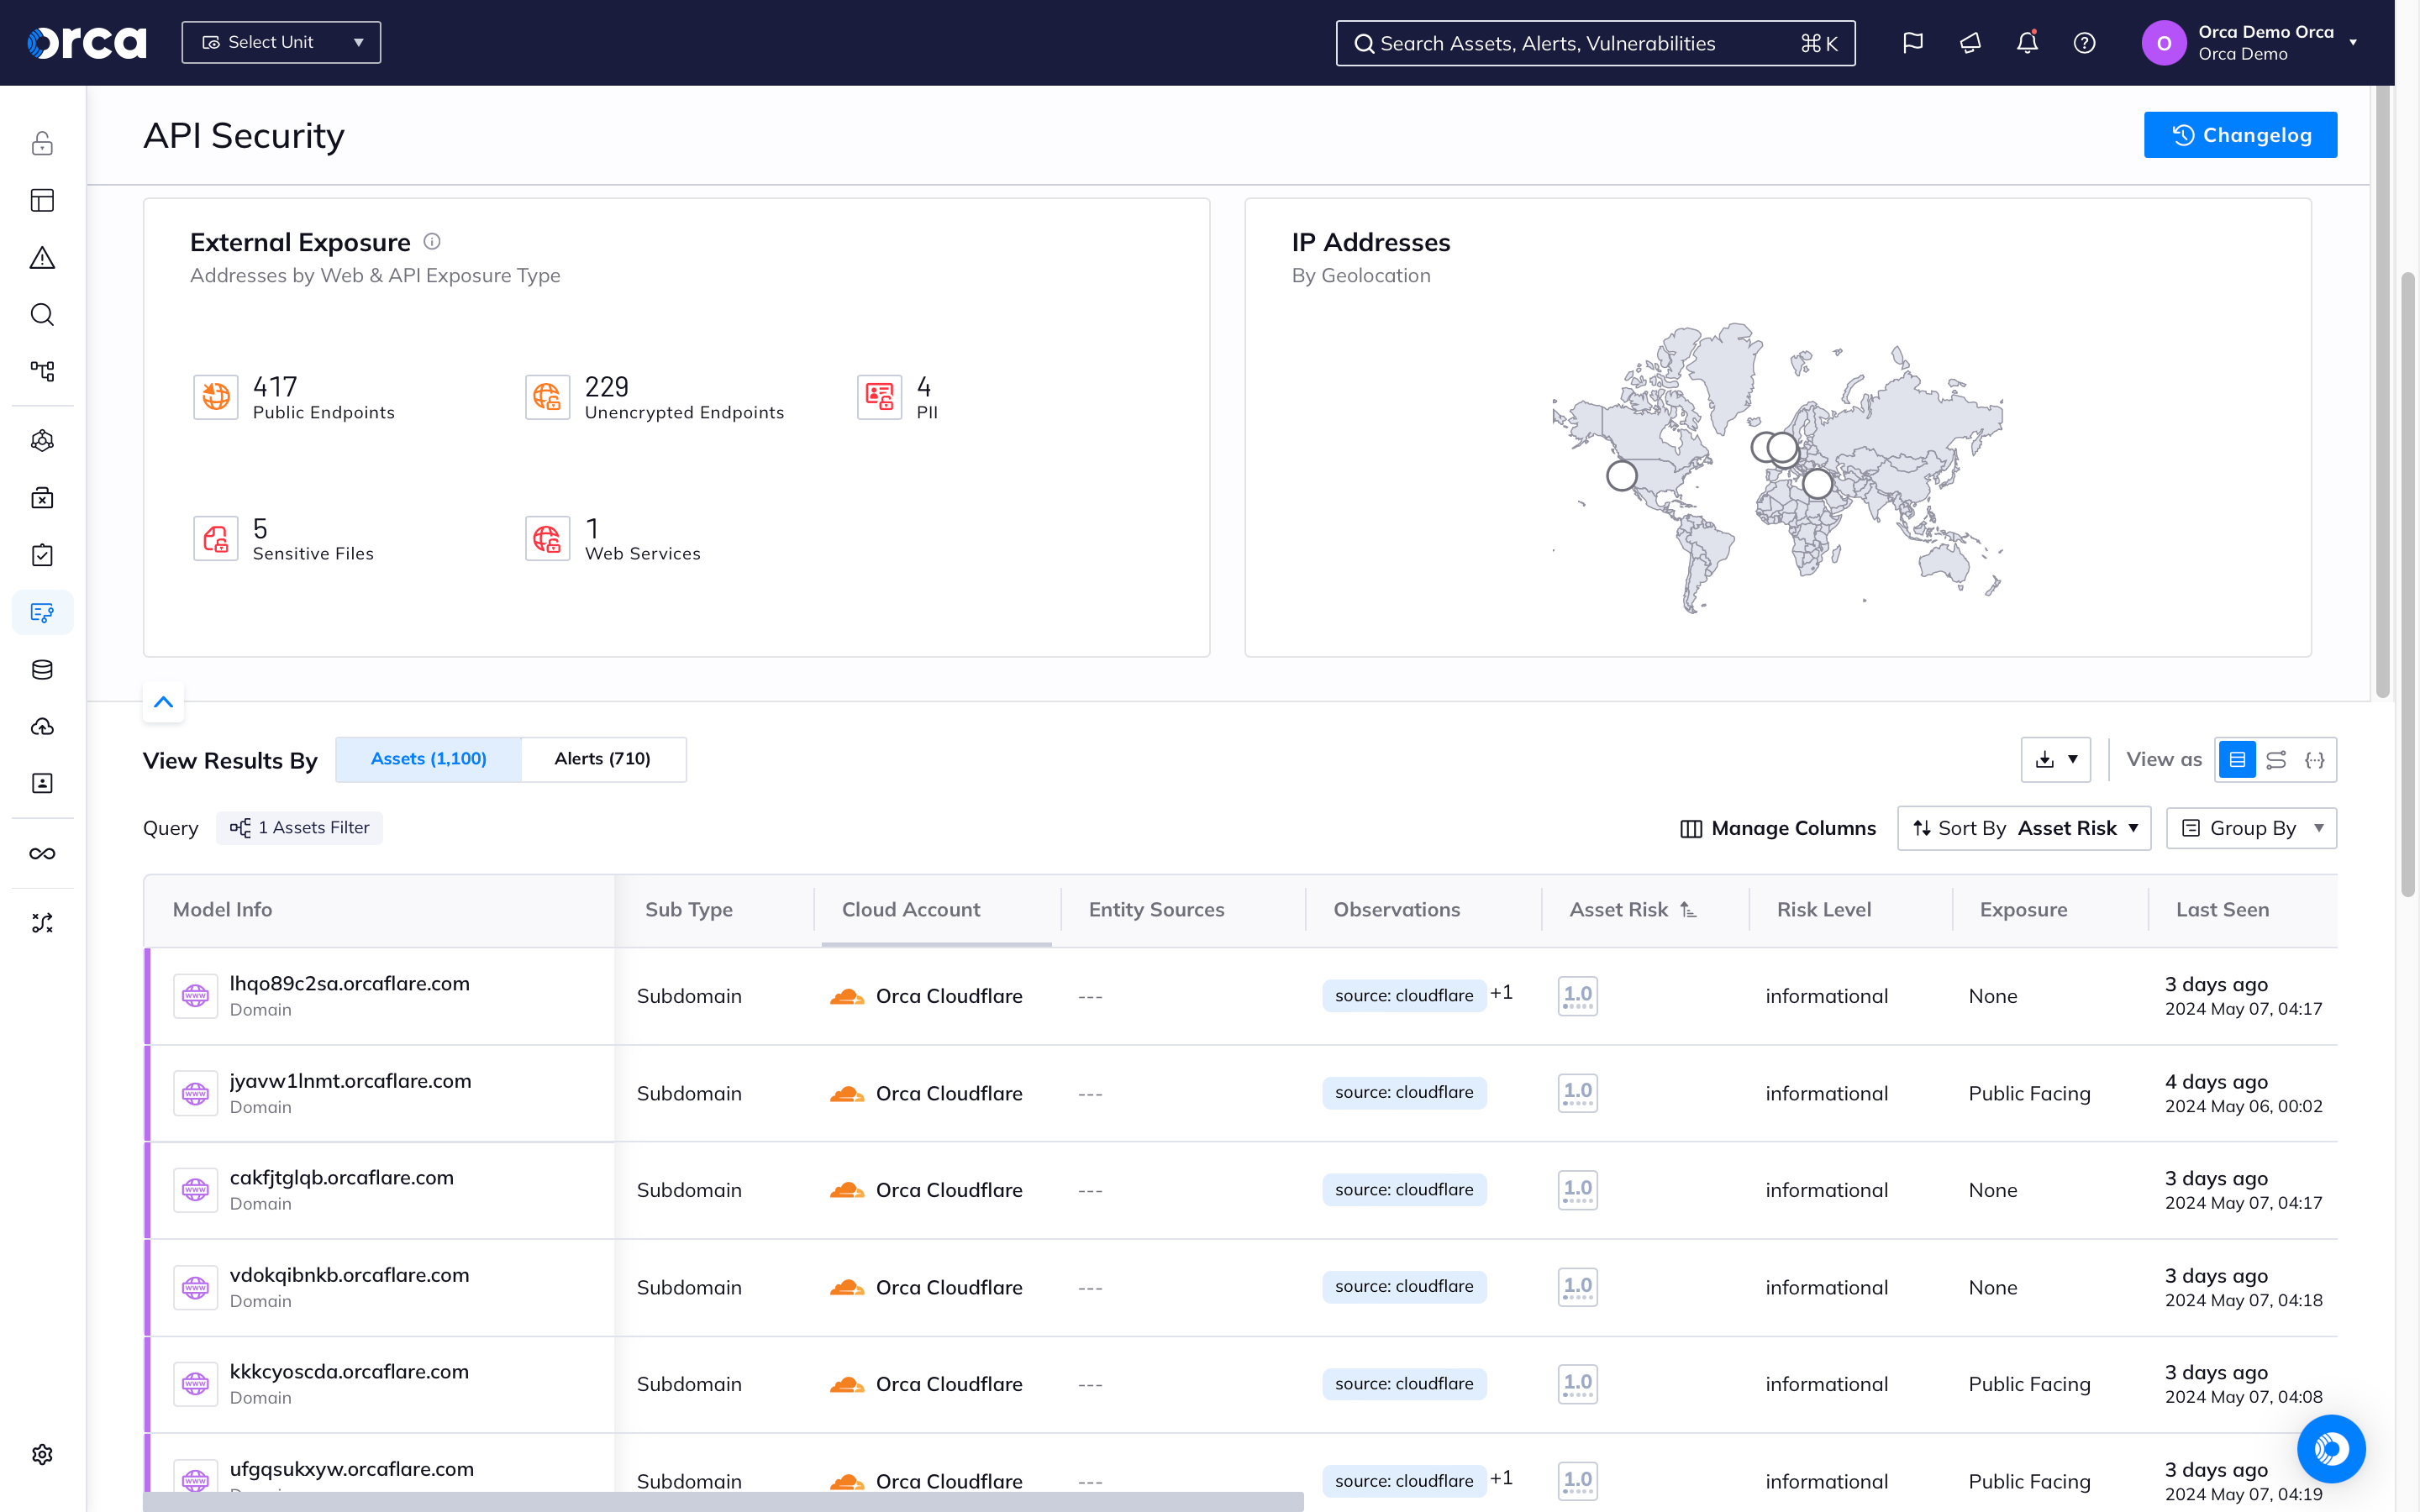Click the Orca logo in the header

(86, 43)
